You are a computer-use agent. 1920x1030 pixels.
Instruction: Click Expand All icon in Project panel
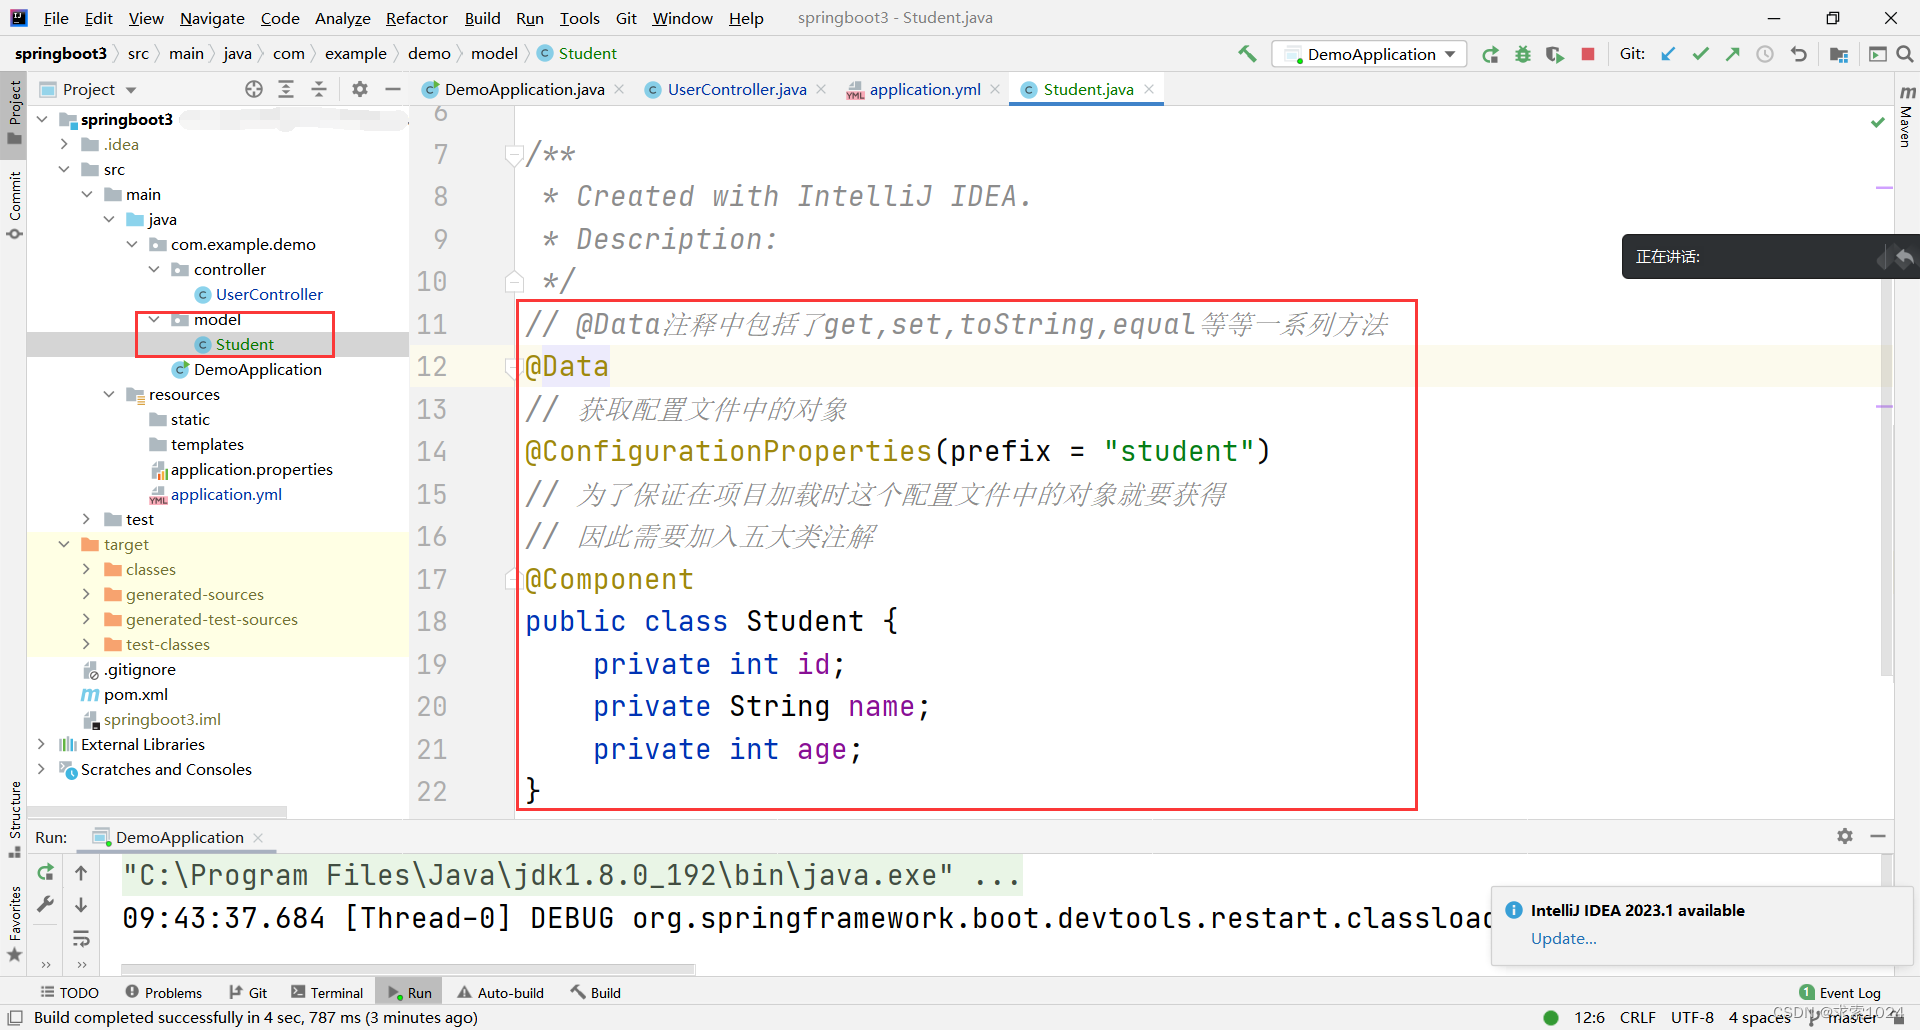pyautogui.click(x=286, y=89)
